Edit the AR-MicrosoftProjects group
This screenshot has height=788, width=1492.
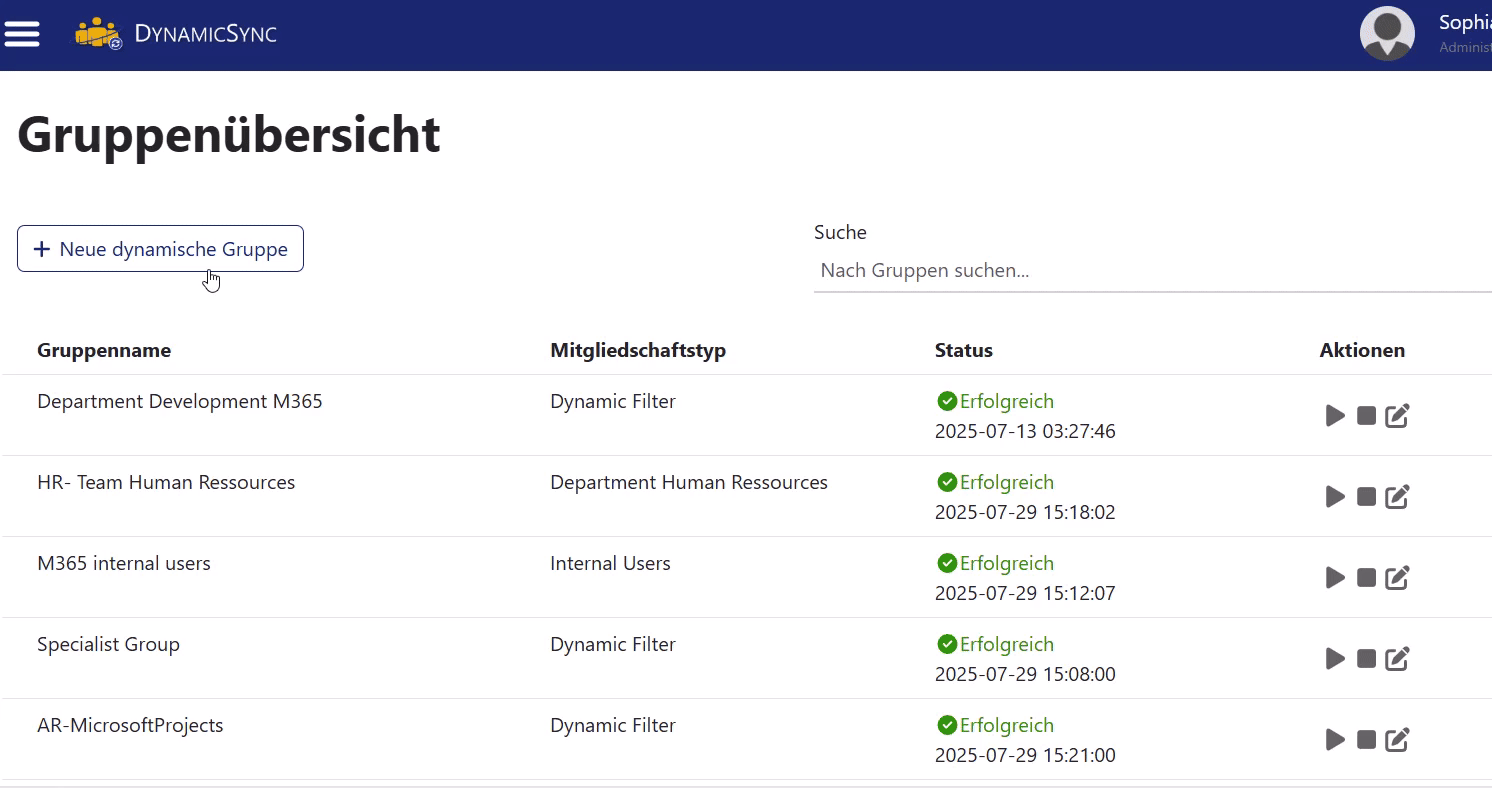click(1397, 739)
